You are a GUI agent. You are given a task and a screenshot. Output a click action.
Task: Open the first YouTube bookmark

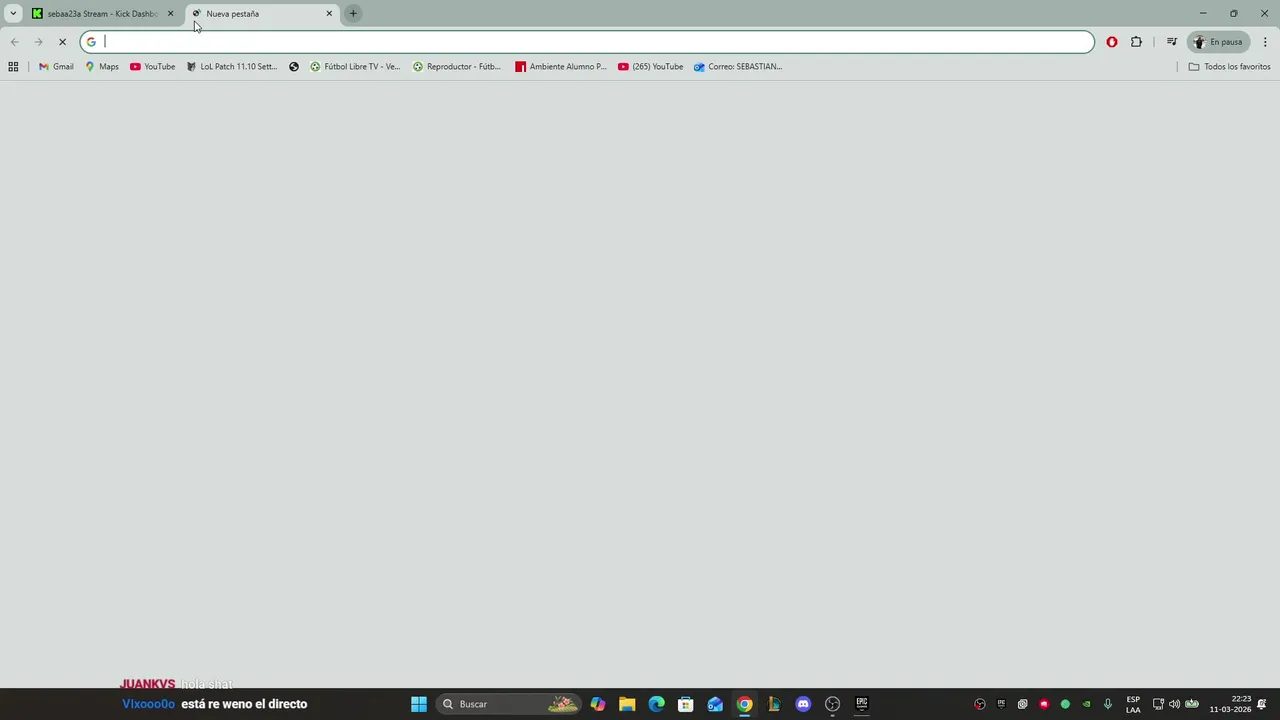click(x=152, y=67)
